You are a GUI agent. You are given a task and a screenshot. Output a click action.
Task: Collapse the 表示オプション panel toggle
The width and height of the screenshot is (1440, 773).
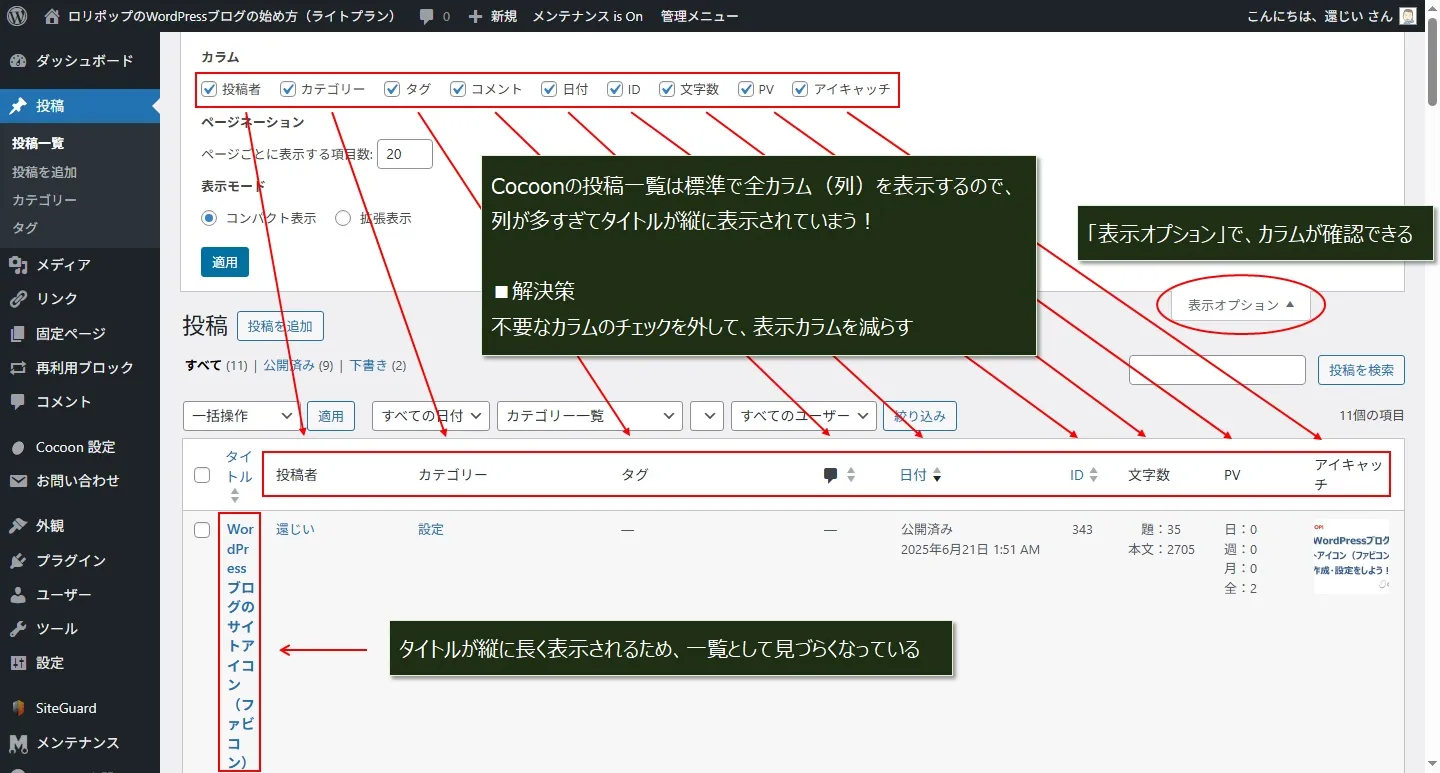click(1241, 305)
